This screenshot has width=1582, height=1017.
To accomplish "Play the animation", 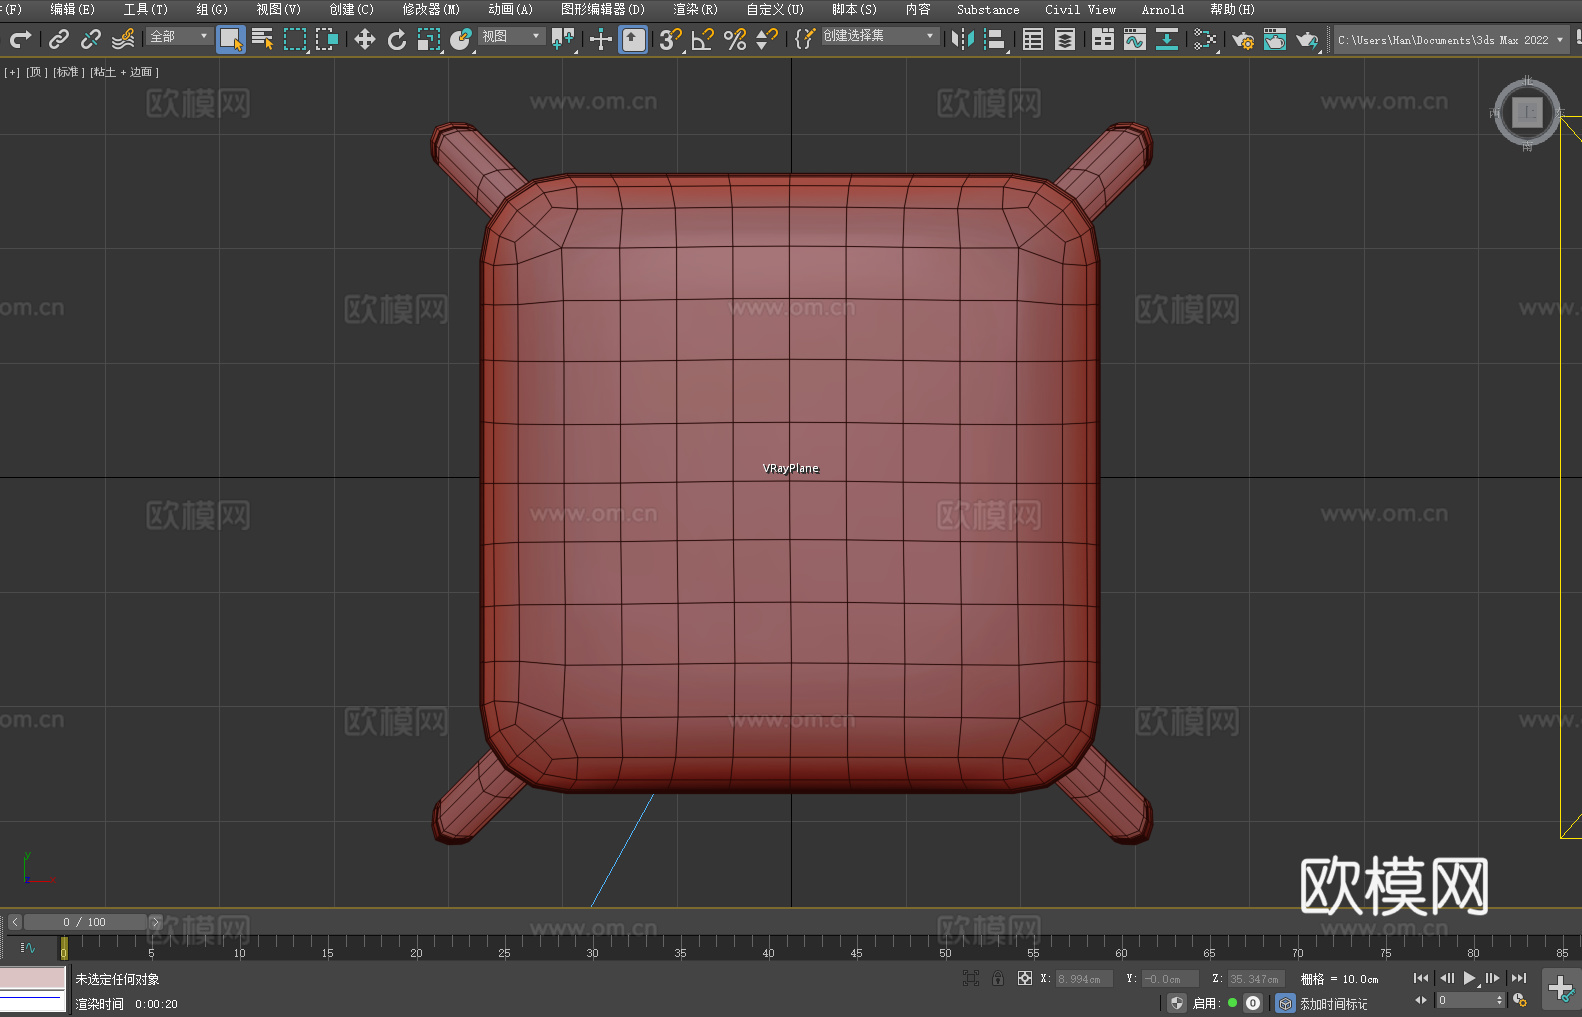I will point(1469,978).
